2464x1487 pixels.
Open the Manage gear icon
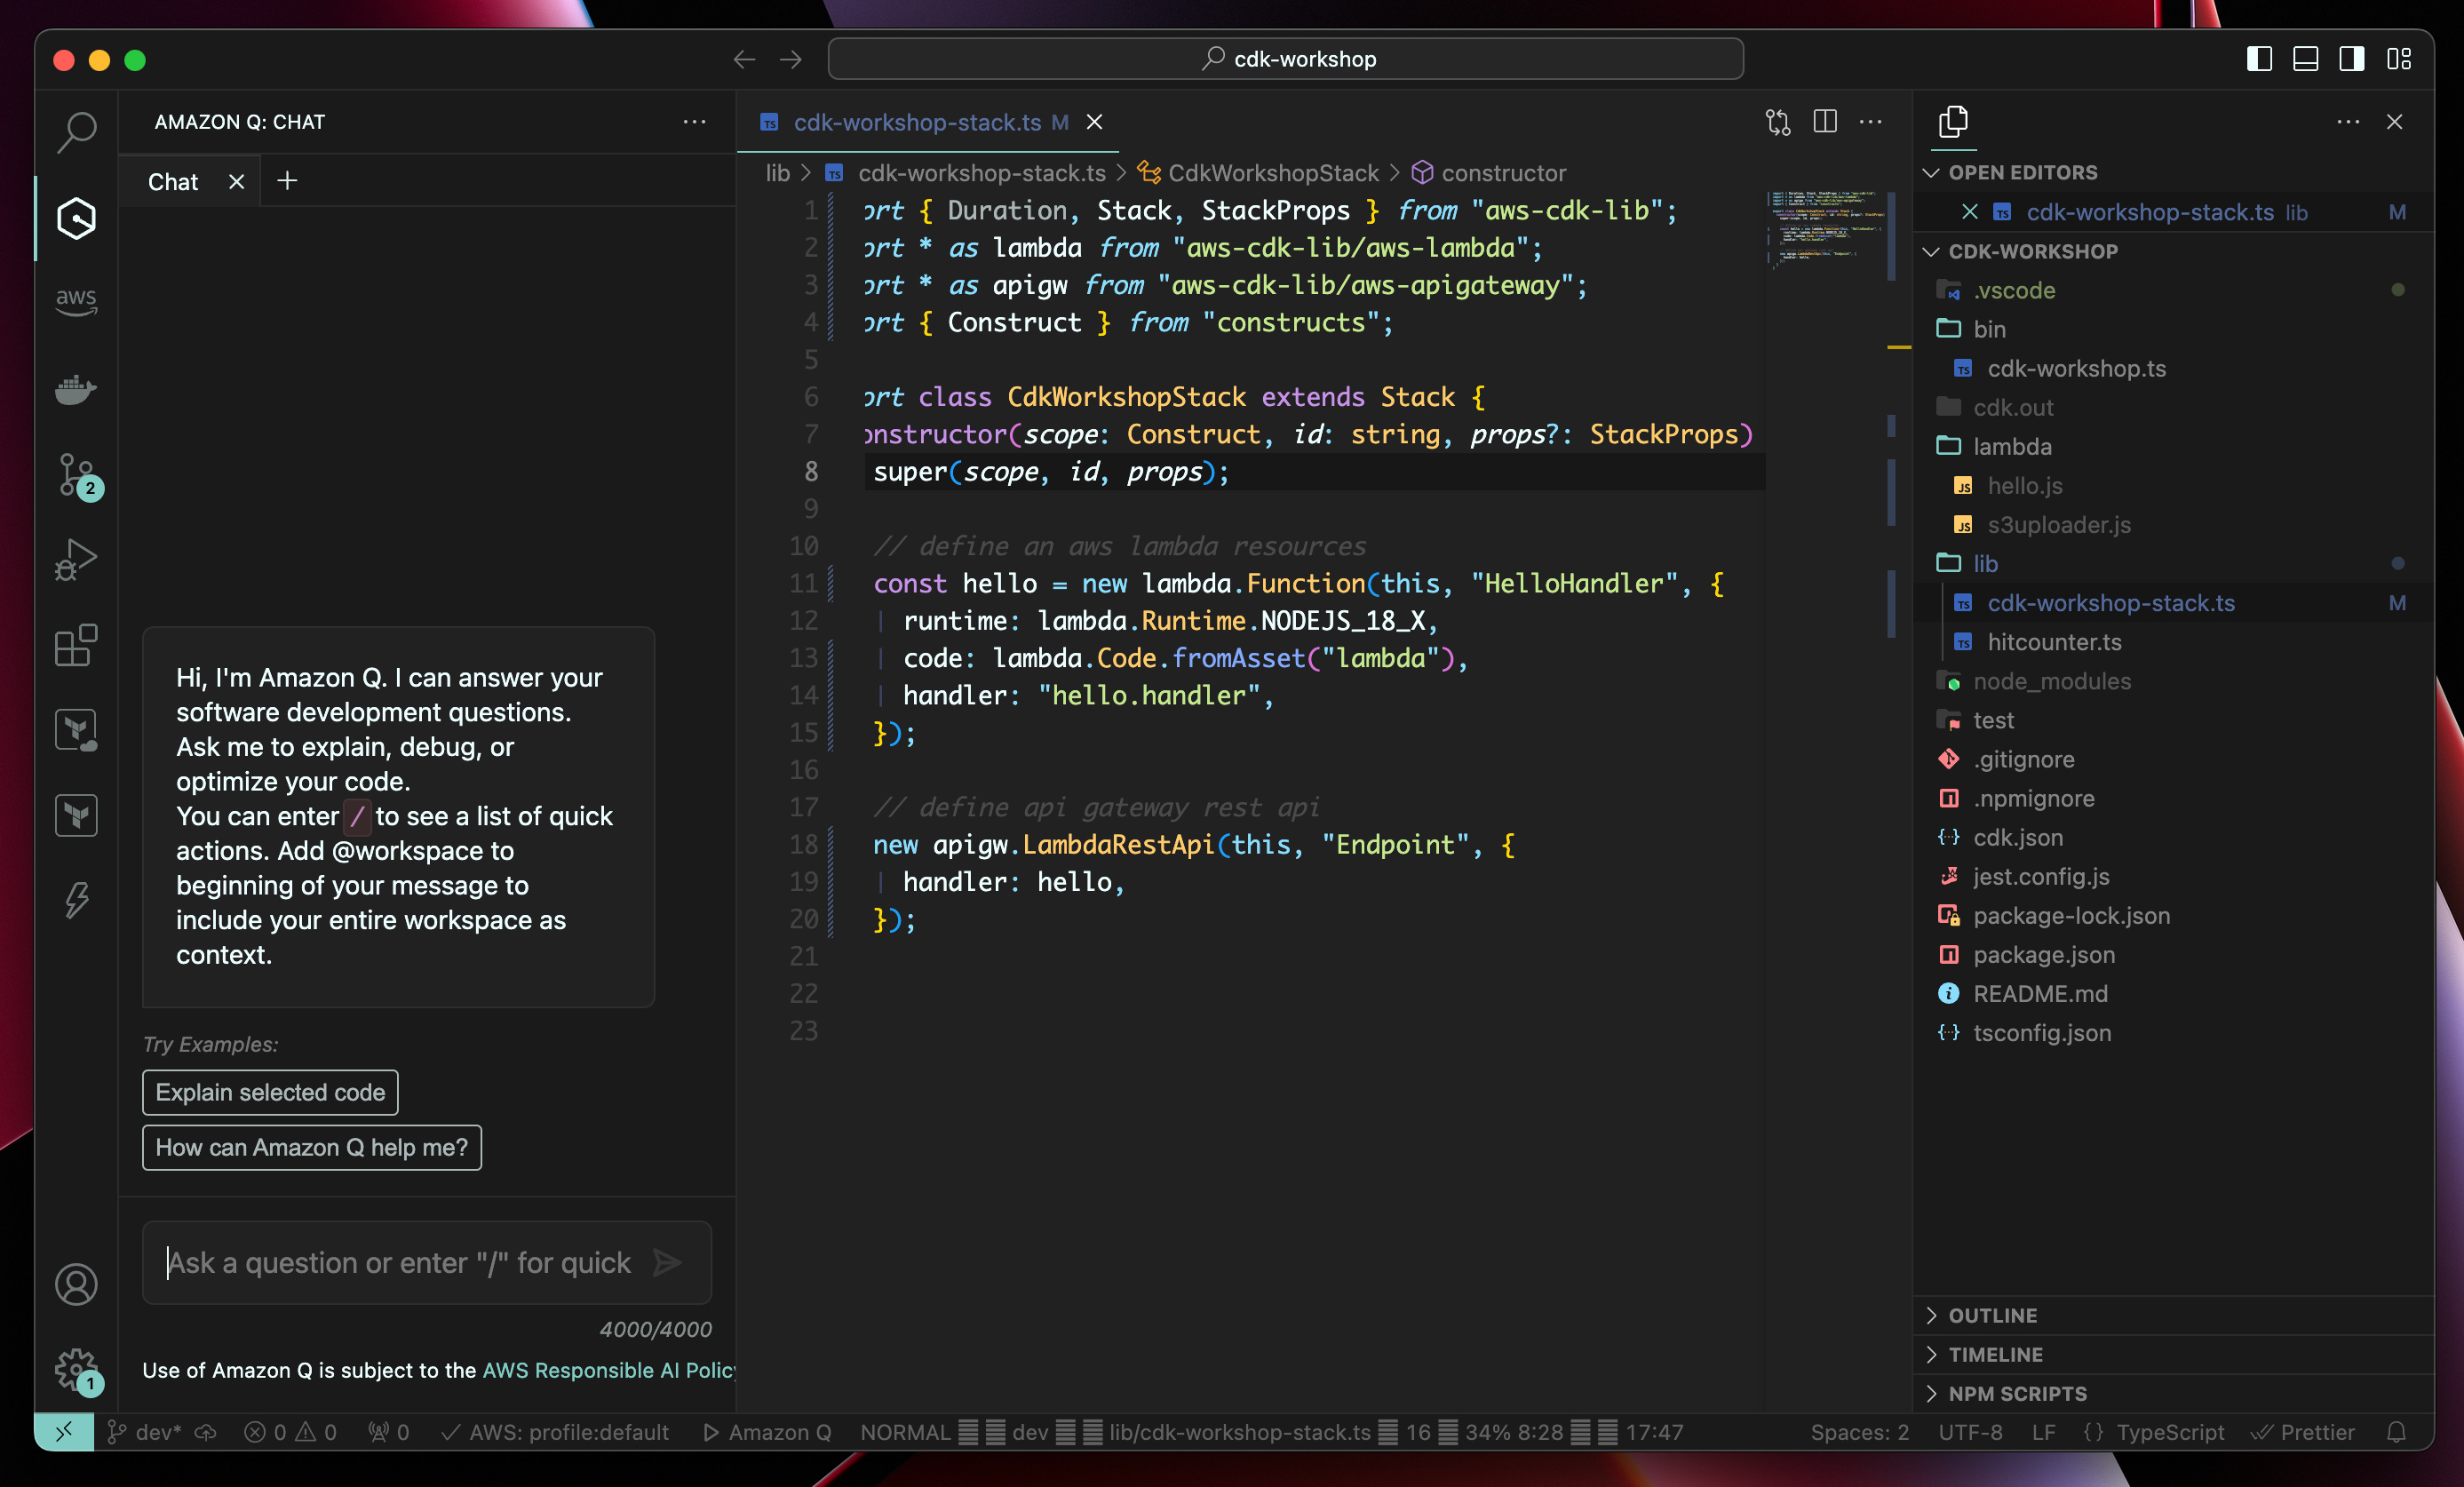tap(76, 1369)
